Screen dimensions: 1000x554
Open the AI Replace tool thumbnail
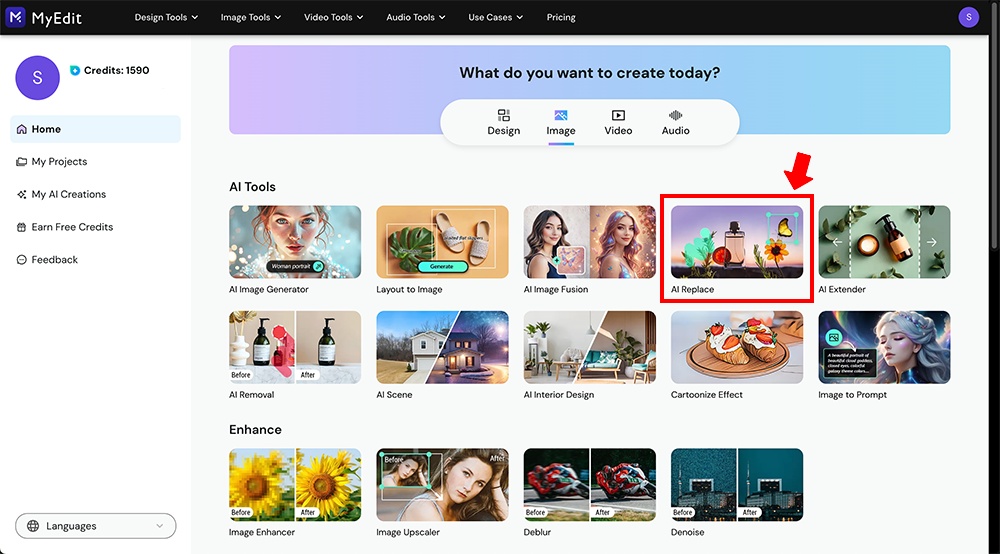pos(737,242)
